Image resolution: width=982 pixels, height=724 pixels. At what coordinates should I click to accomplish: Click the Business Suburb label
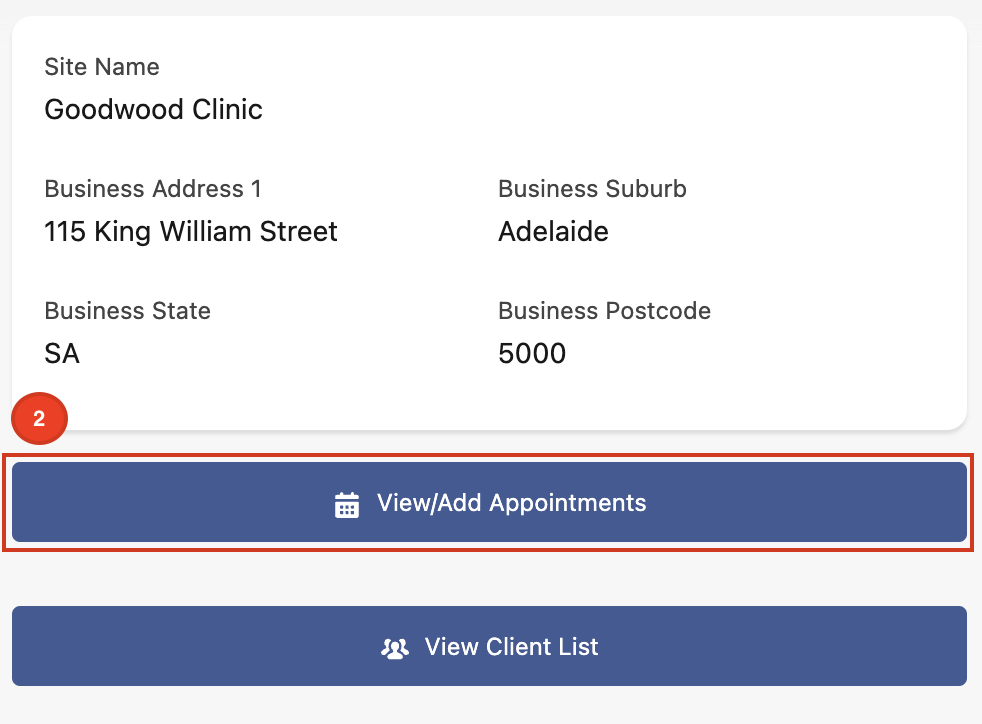click(592, 189)
